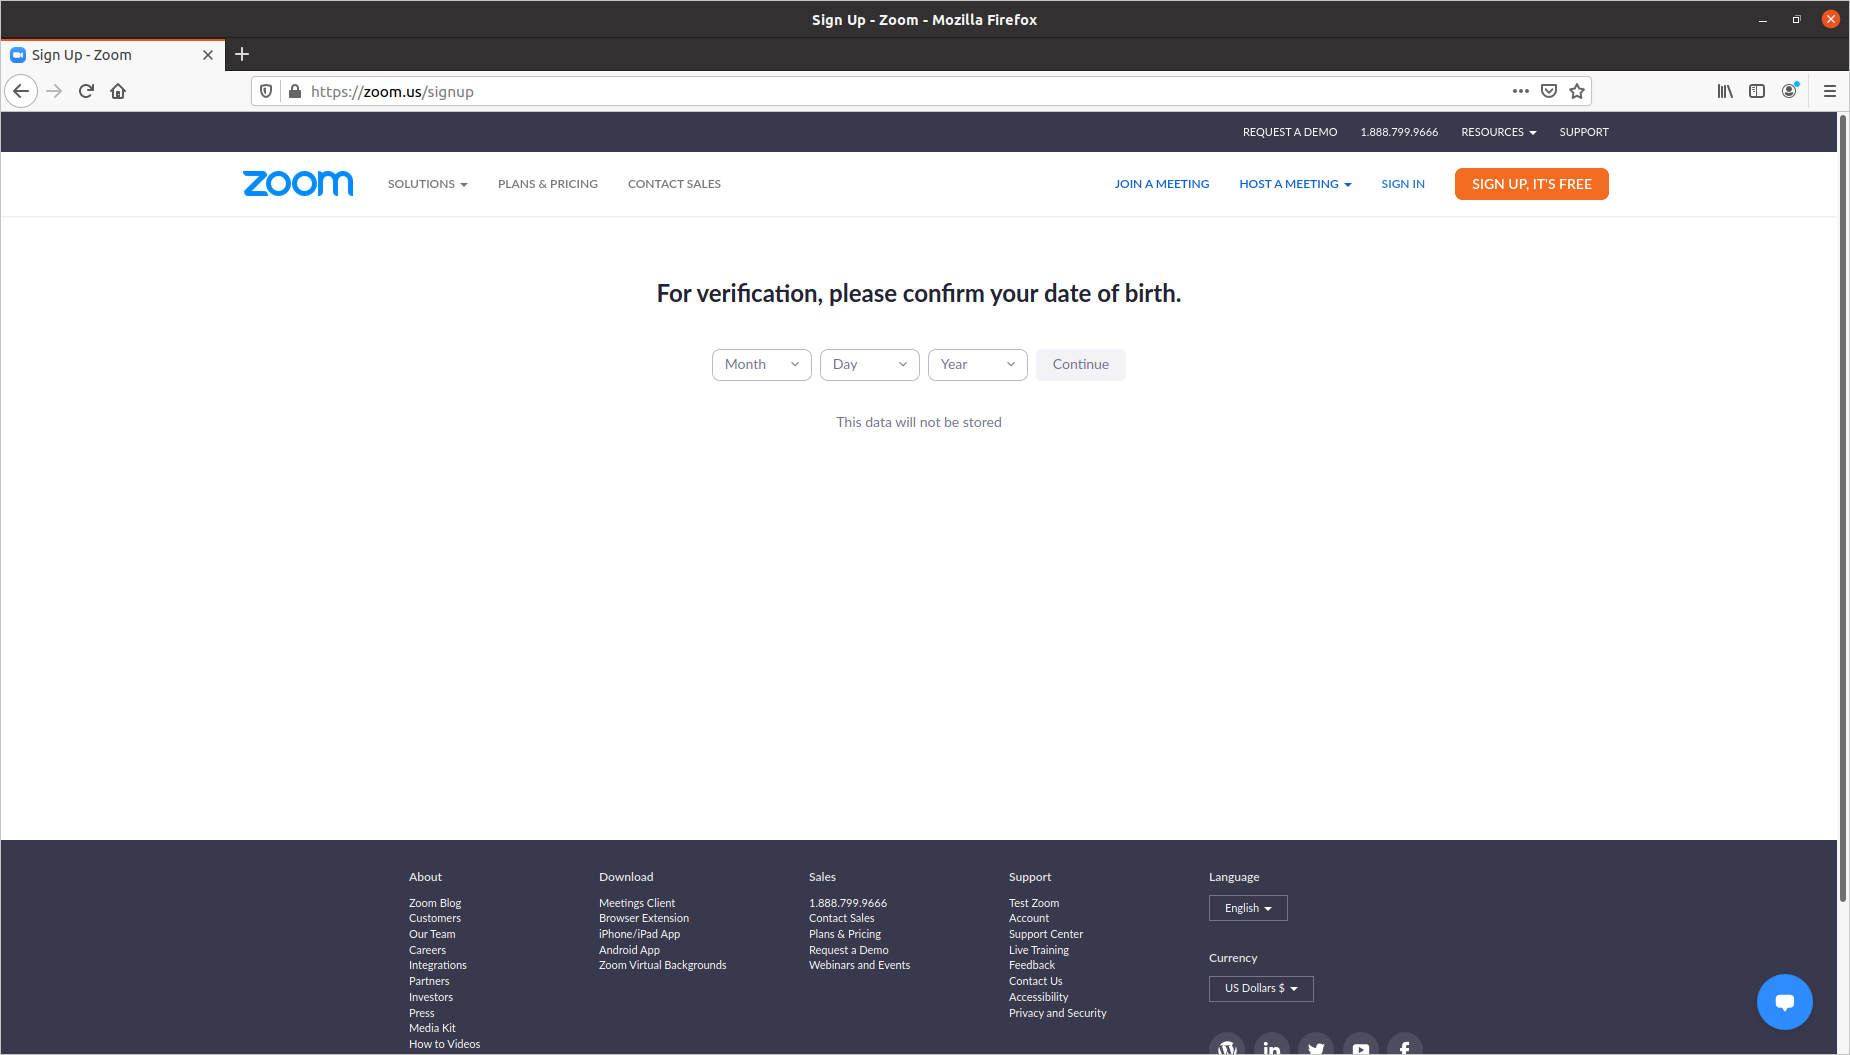Open the English language dropdown

[1248, 908]
